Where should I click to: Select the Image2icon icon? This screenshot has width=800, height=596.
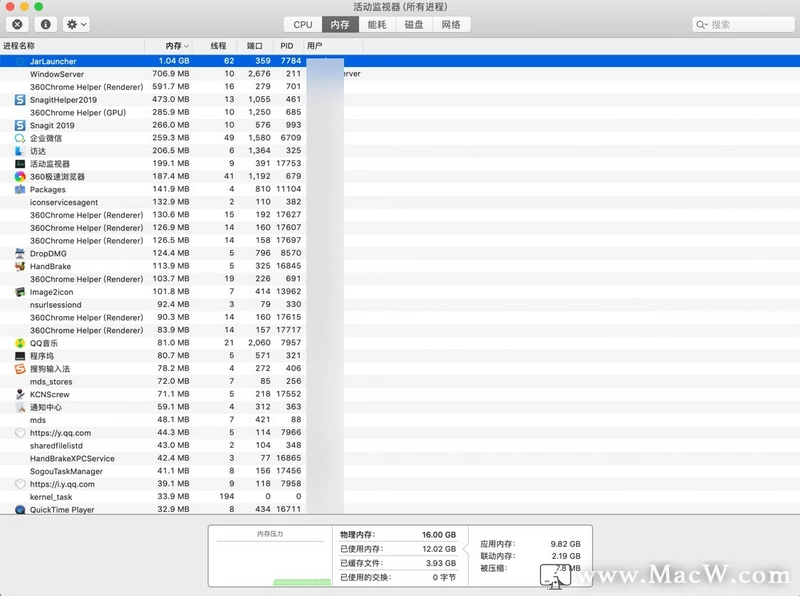pyautogui.click(x=20, y=292)
